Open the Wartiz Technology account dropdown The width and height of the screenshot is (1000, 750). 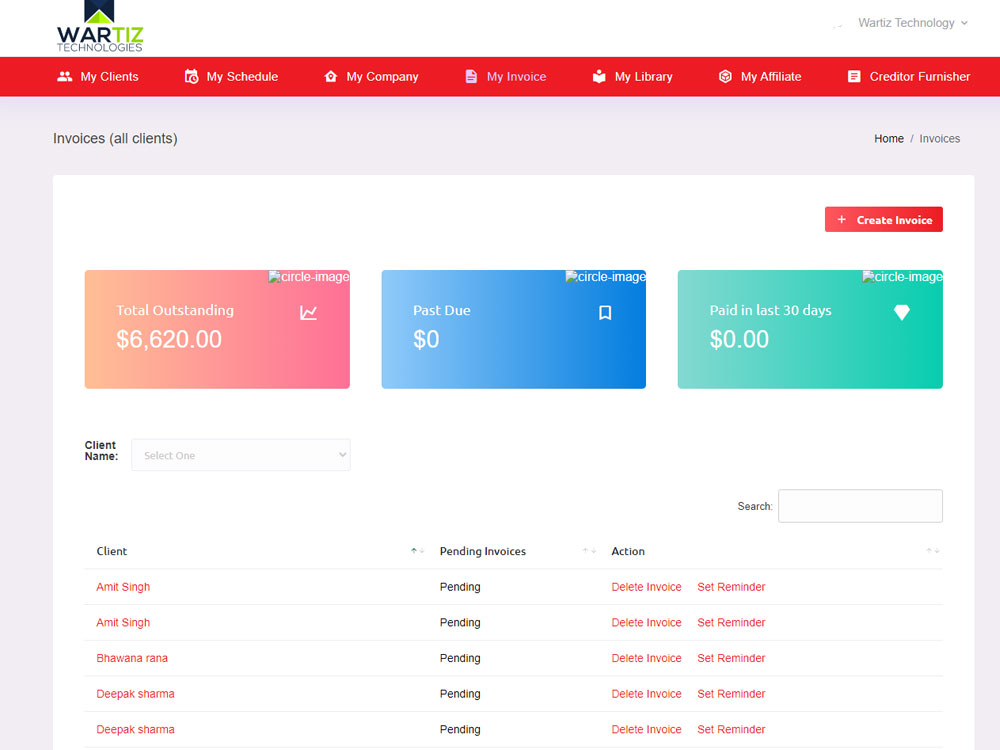pos(913,23)
